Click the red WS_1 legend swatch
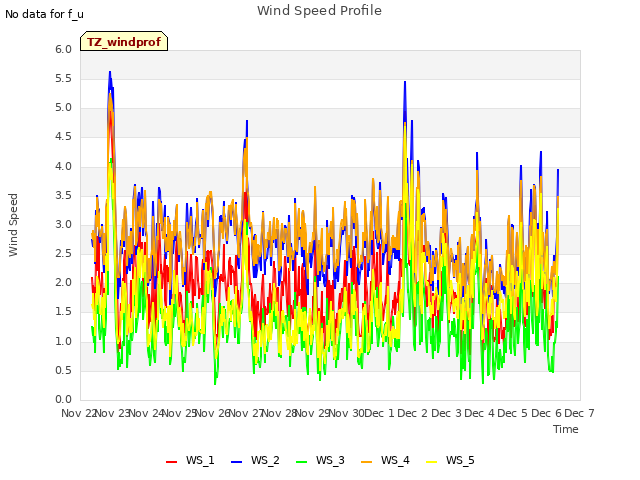 [171, 462]
